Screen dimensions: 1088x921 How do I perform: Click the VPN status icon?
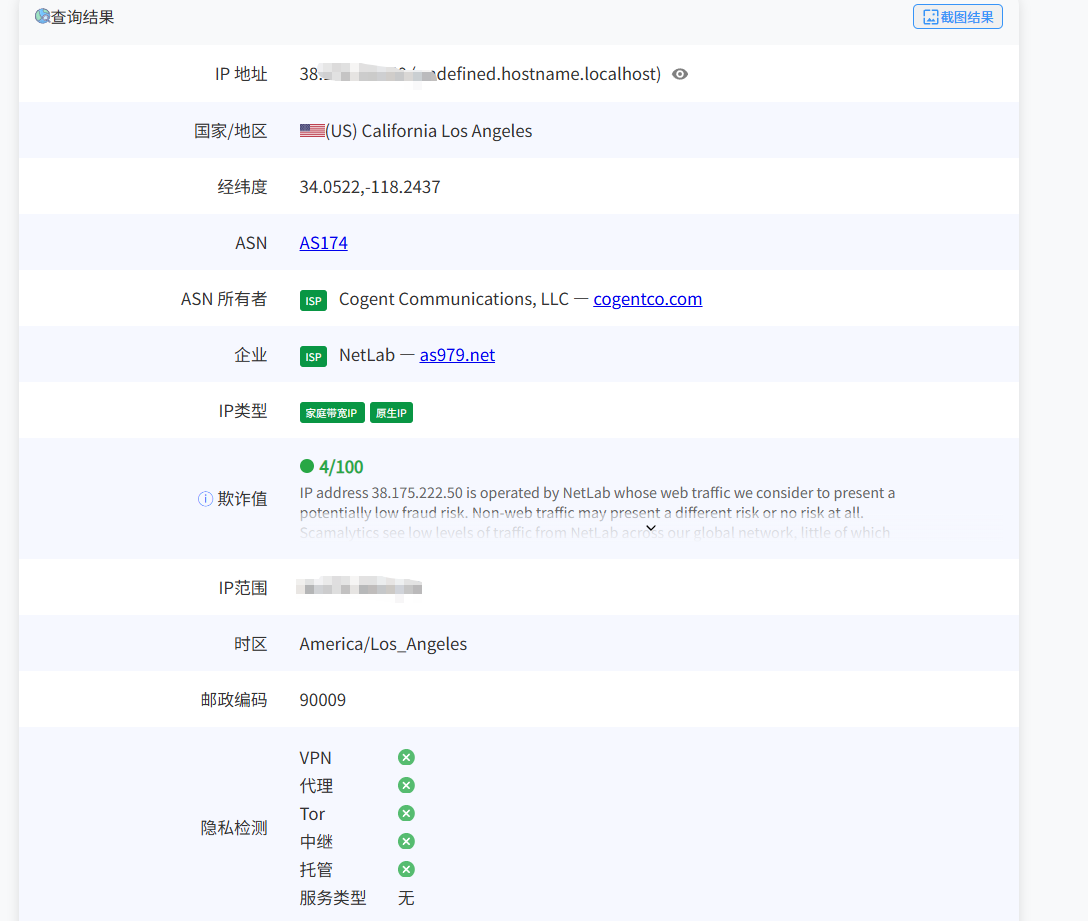pyautogui.click(x=406, y=757)
